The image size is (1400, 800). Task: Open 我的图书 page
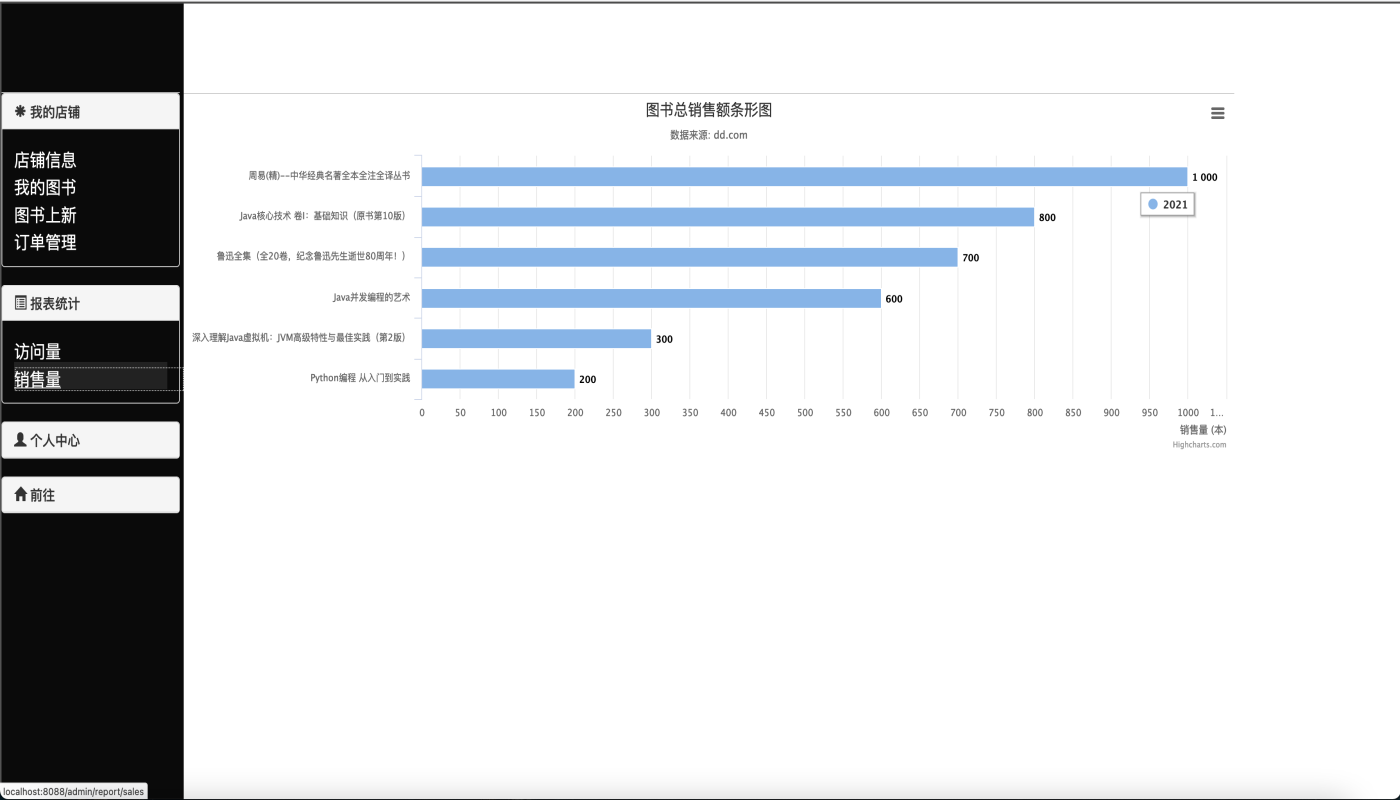[x=45, y=187]
